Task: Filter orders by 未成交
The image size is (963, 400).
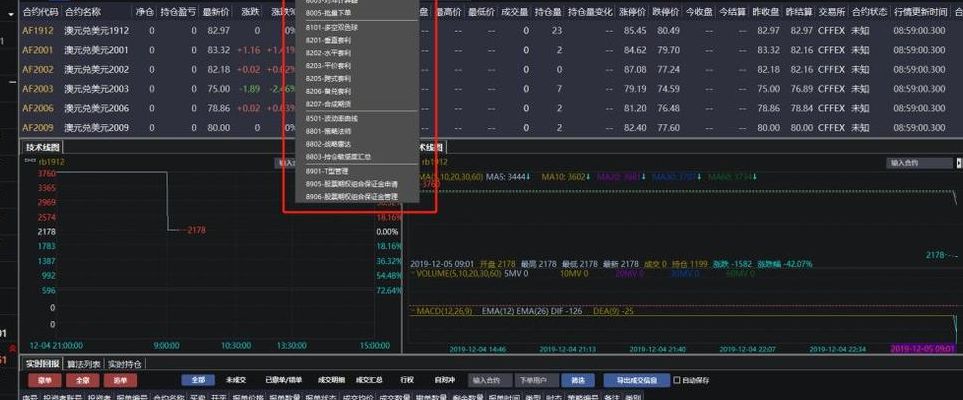Action: (x=236, y=380)
